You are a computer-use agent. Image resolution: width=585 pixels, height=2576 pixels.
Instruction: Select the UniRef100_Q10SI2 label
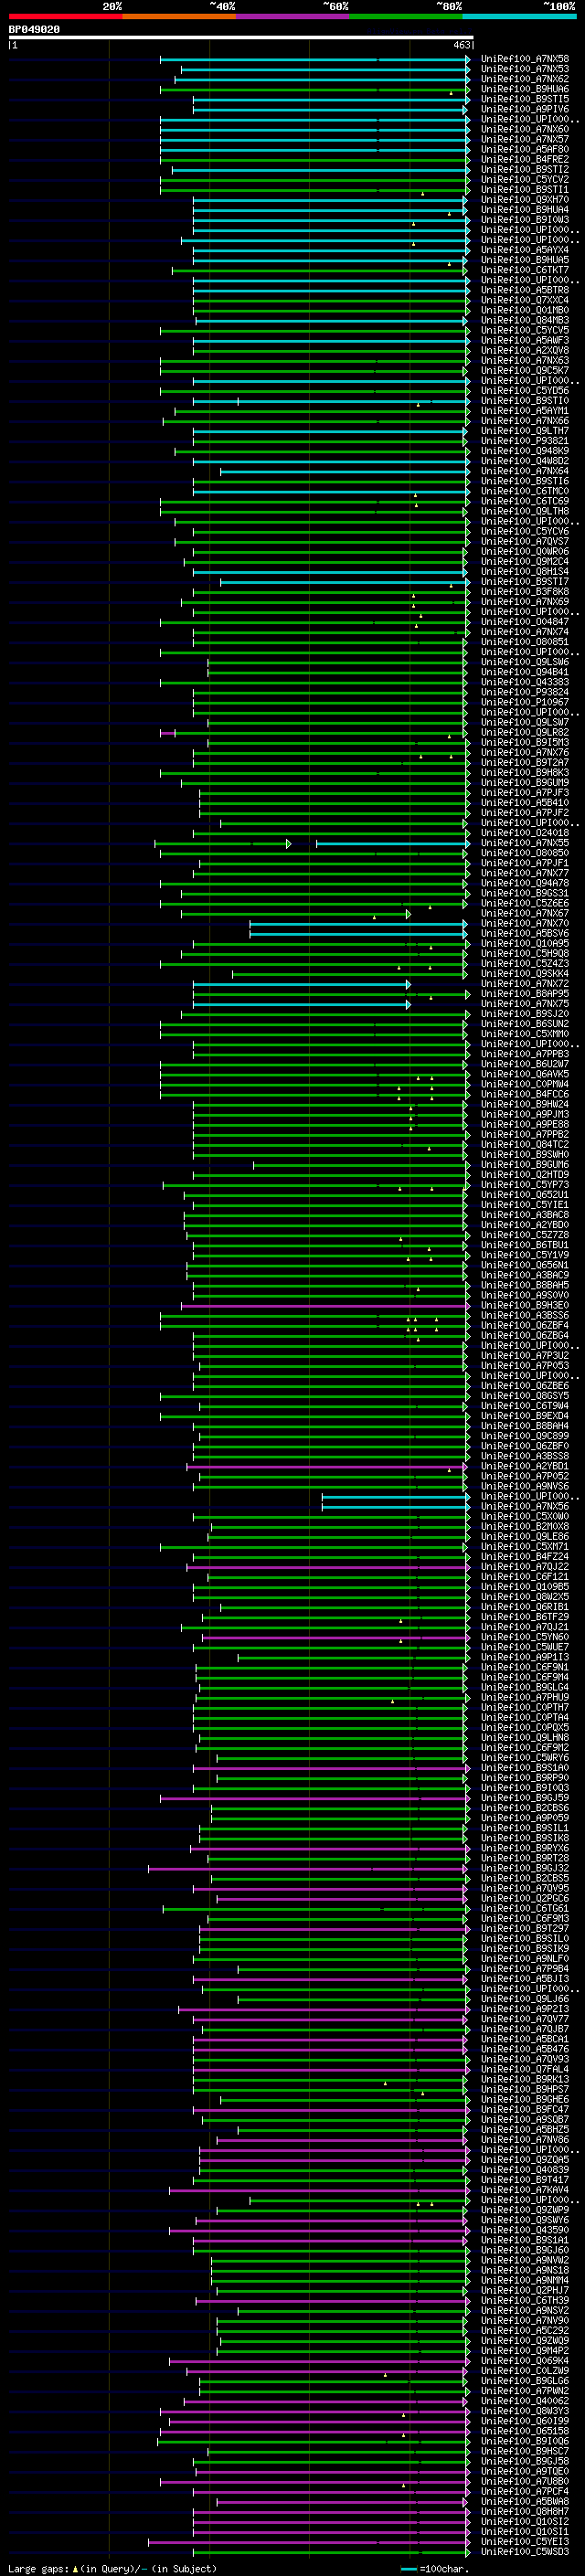click(x=525, y=2520)
